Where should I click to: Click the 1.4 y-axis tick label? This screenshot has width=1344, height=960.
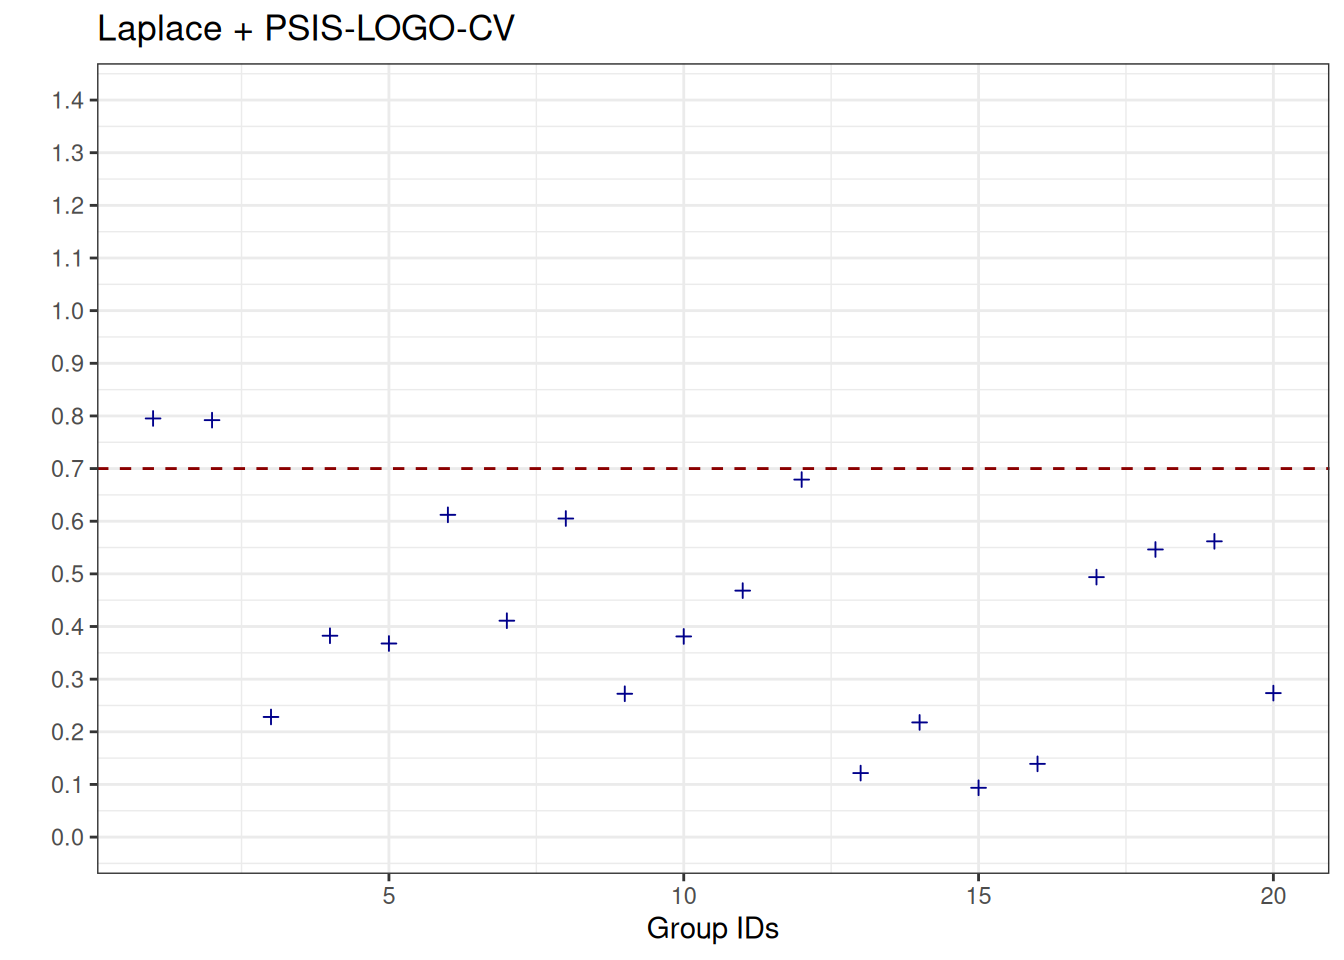(68, 100)
